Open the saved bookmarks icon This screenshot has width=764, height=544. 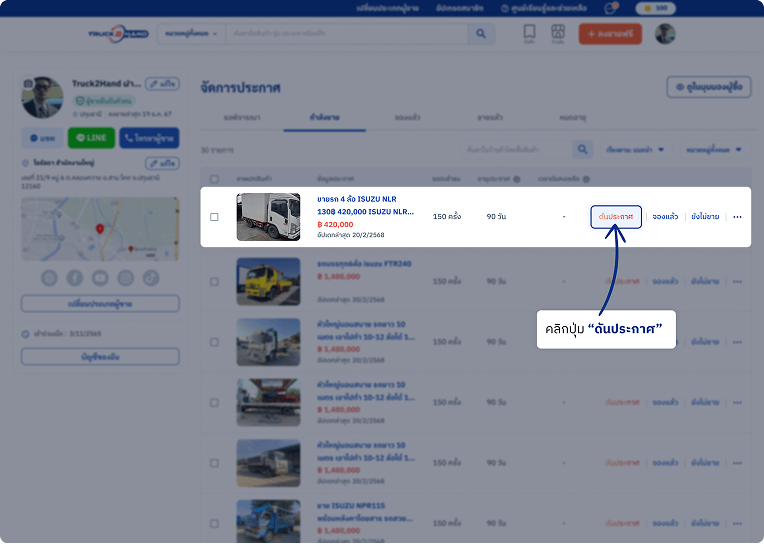pyautogui.click(x=529, y=33)
